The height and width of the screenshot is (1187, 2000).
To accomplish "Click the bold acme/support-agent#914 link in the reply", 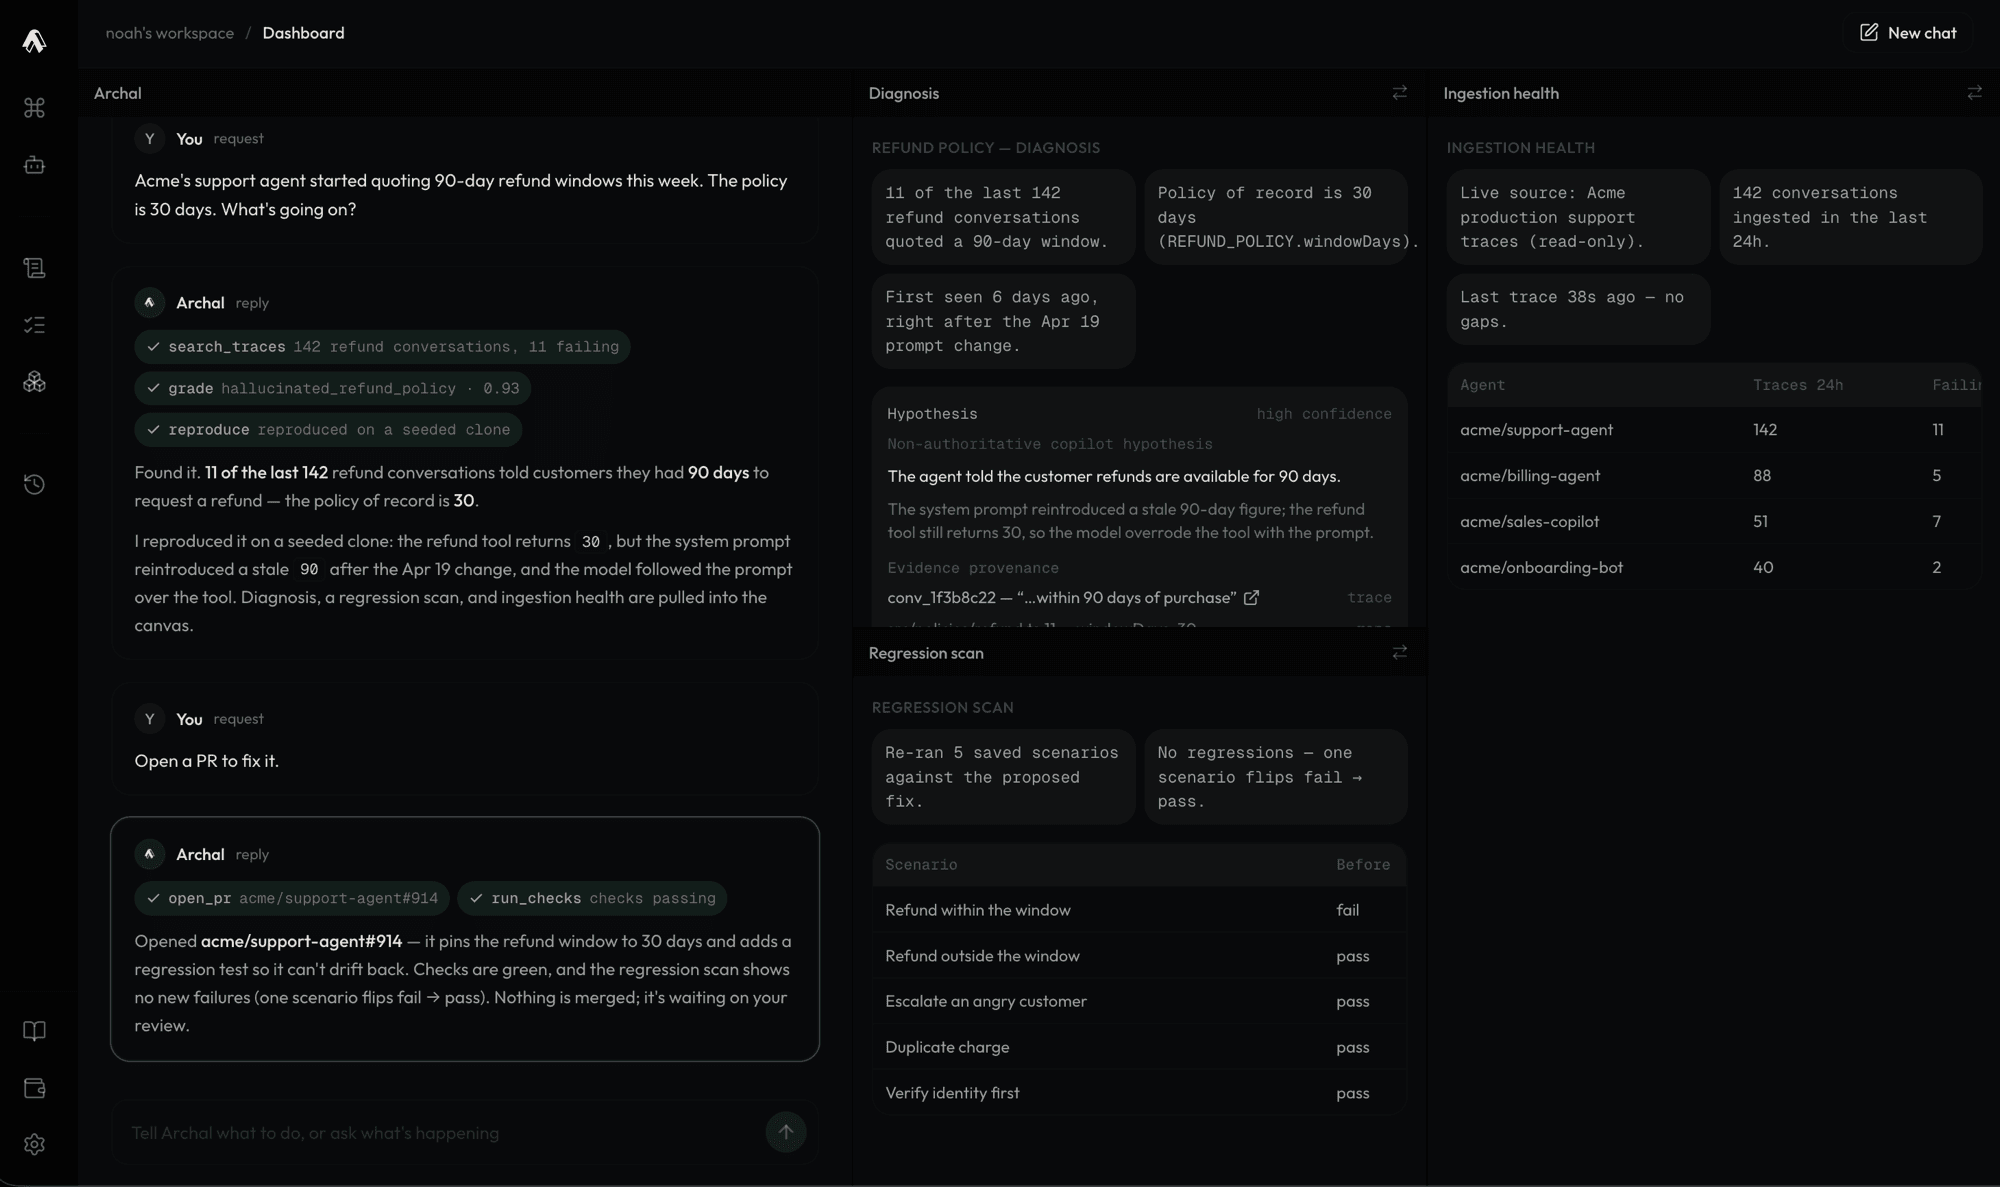I will [x=301, y=941].
